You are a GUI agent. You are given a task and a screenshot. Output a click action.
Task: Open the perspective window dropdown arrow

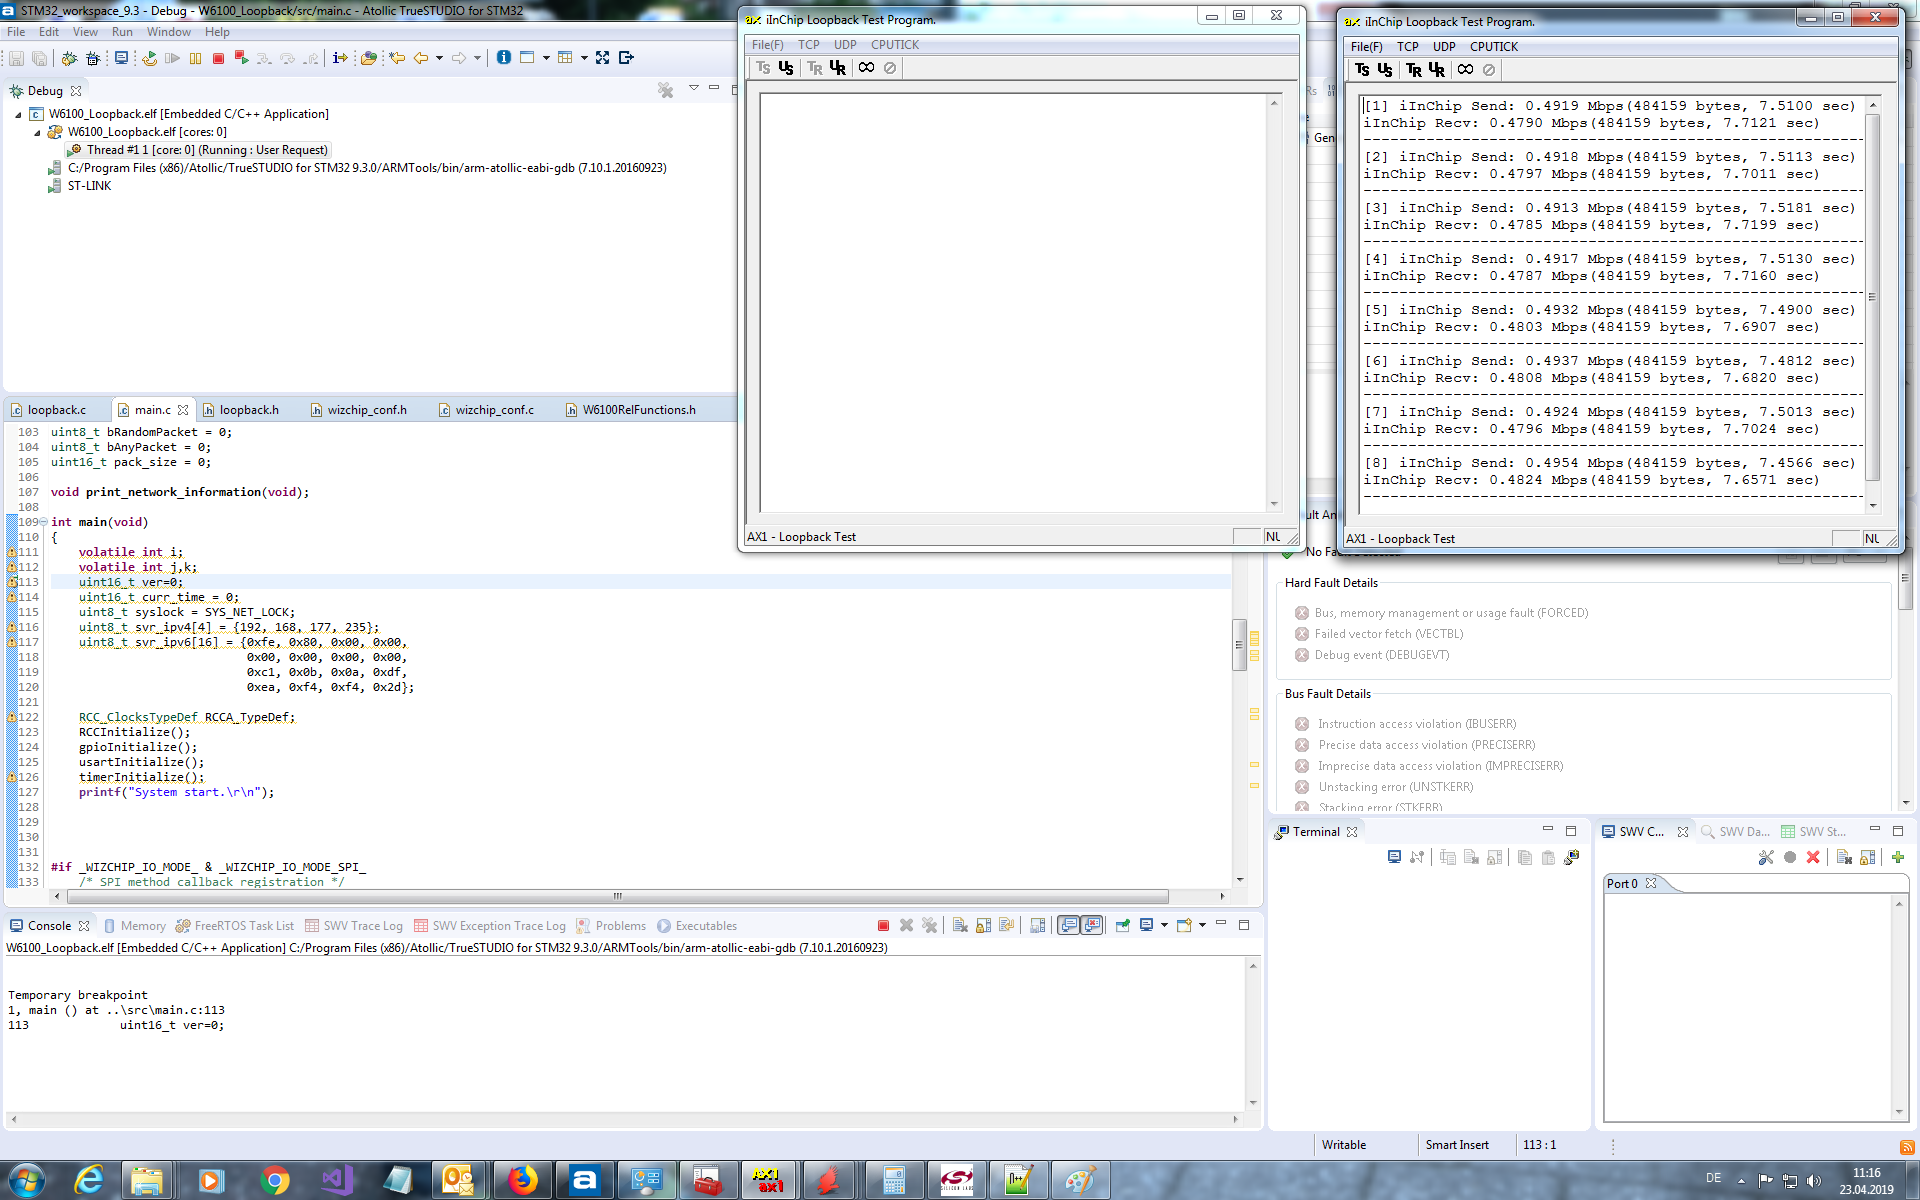click(x=546, y=58)
